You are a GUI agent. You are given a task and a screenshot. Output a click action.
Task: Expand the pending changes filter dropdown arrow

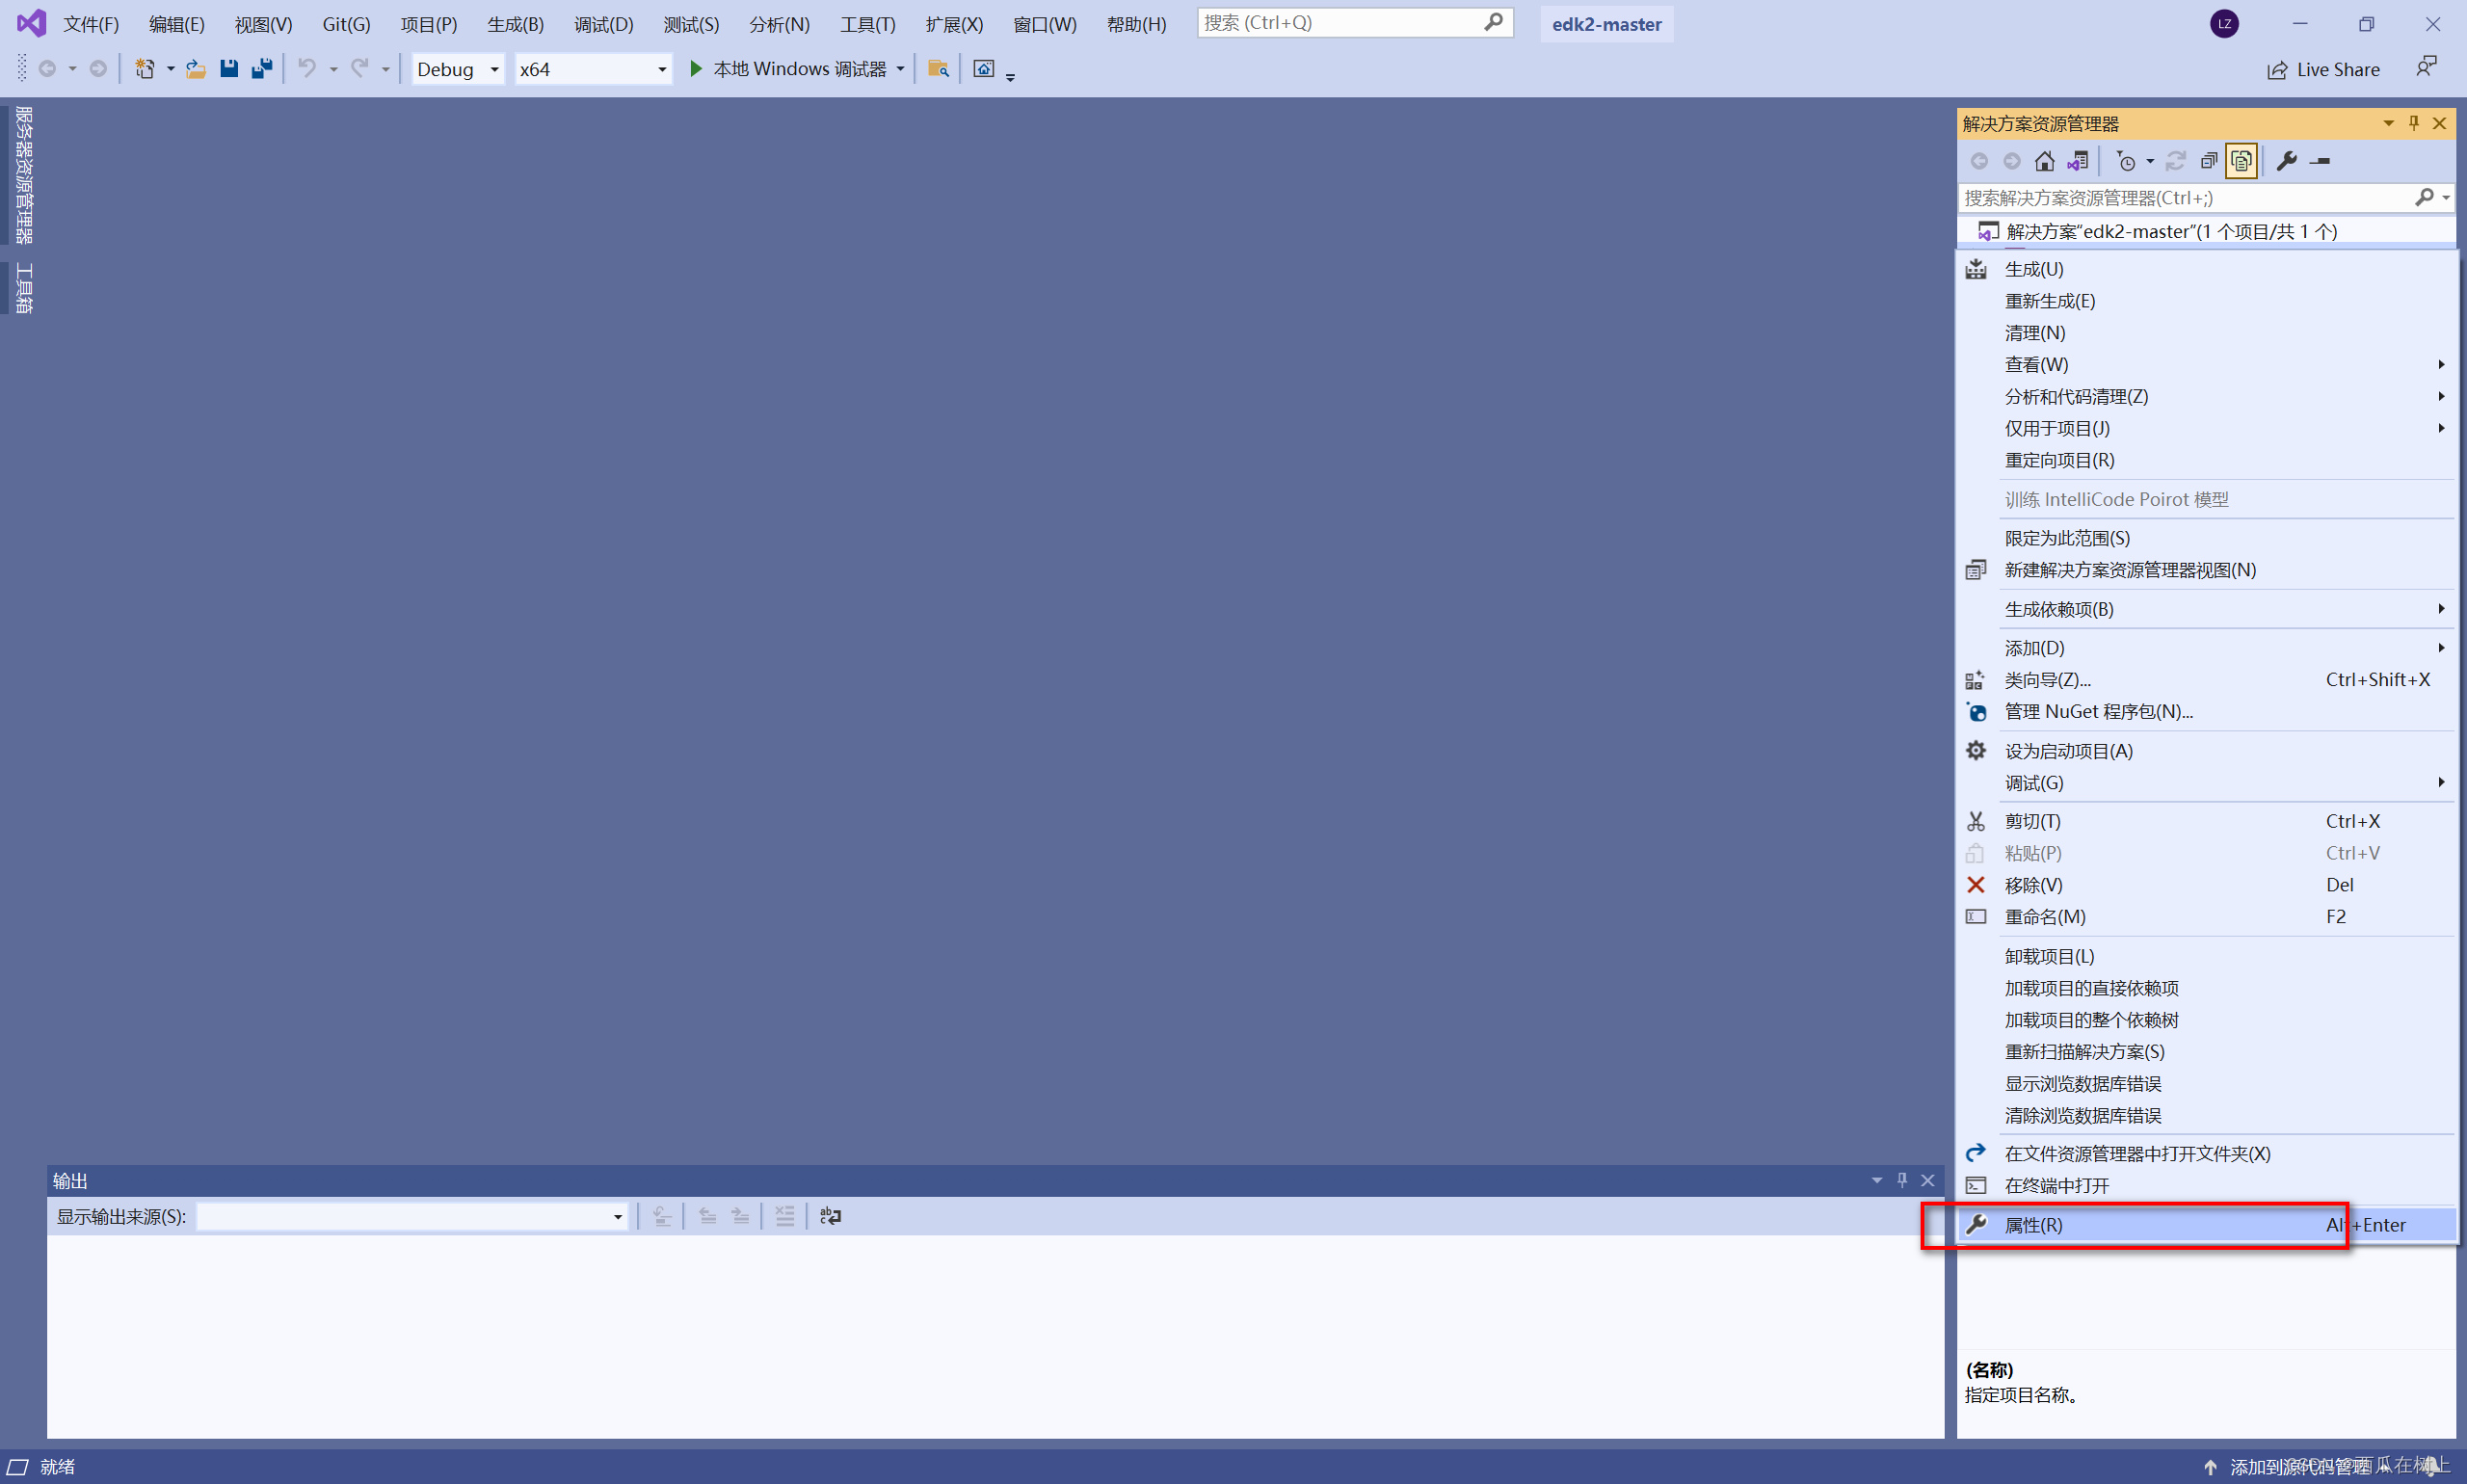point(2150,161)
